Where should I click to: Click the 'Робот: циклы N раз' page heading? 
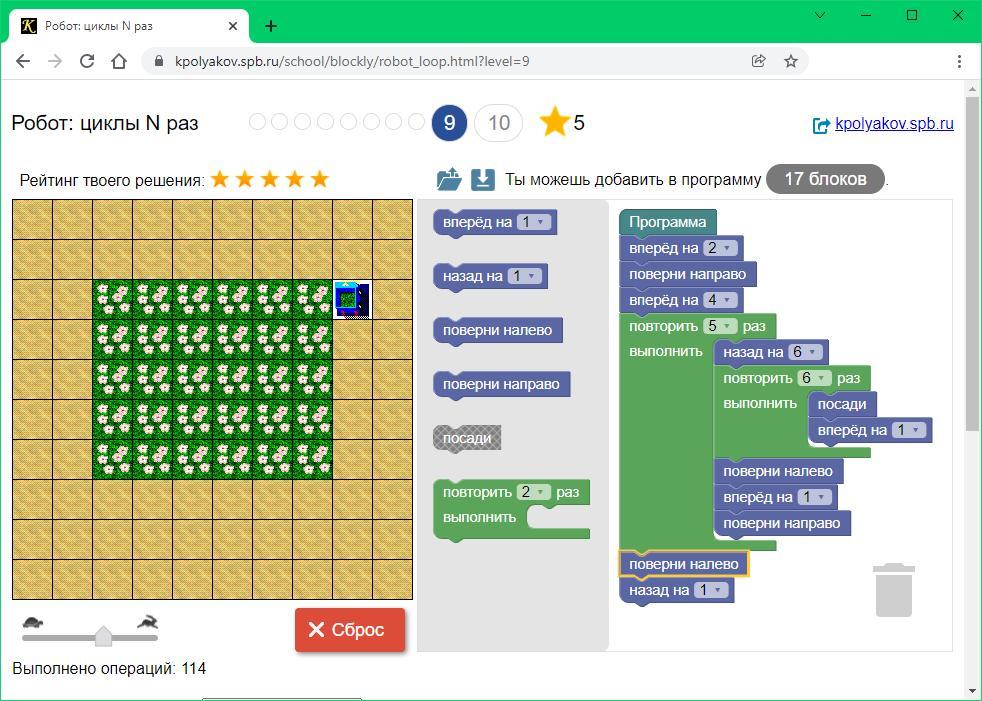pos(105,123)
